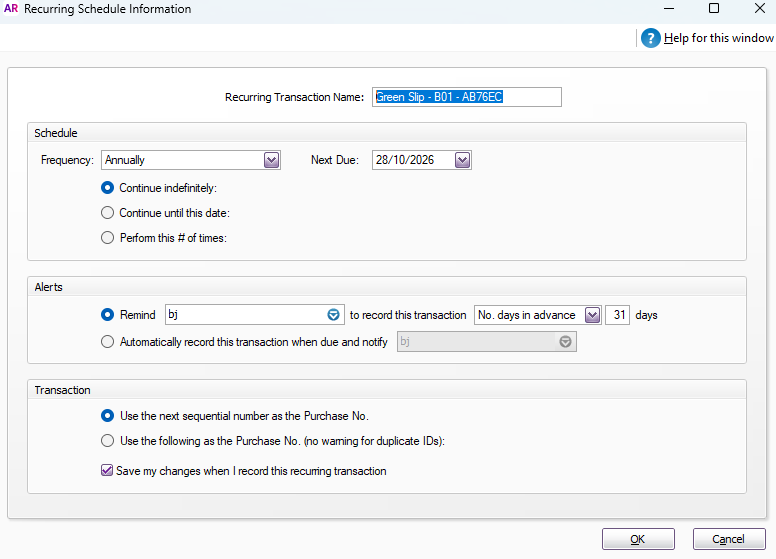Maximize the Recurring Schedule Information window

pyautogui.click(x=713, y=9)
